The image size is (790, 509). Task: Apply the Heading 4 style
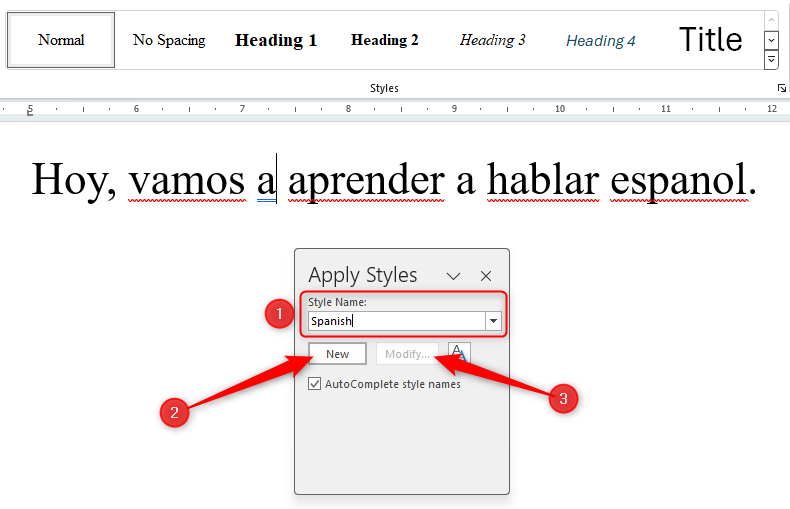coord(601,40)
